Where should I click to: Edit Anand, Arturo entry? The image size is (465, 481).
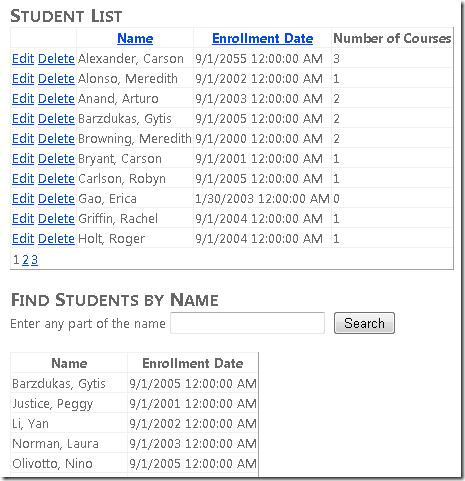coord(23,99)
